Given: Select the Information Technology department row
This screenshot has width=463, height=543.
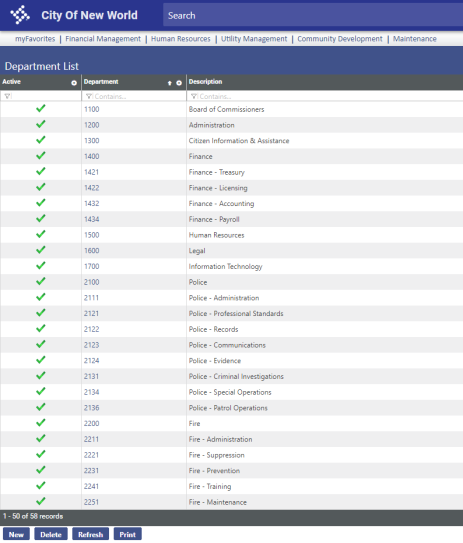Looking at the screenshot, I should (231, 266).
